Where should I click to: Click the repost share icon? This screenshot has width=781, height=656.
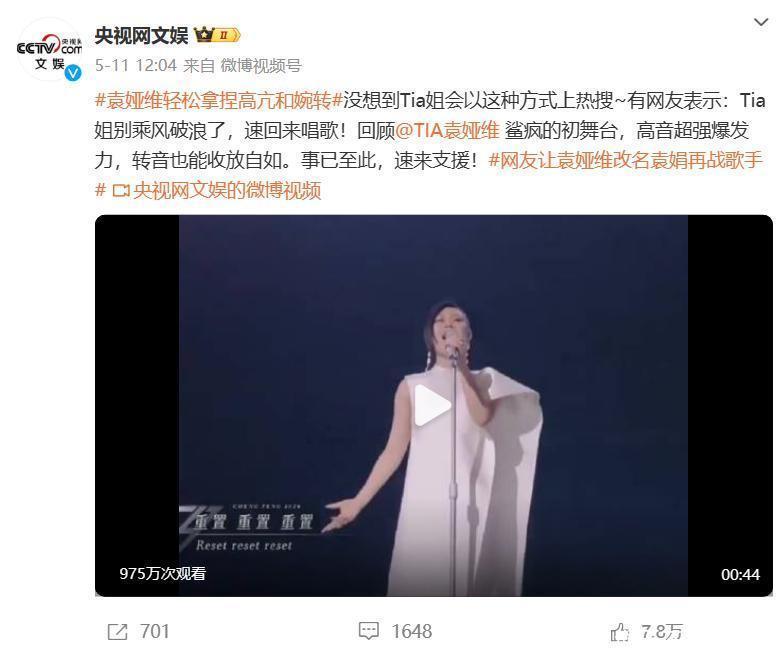point(118,632)
